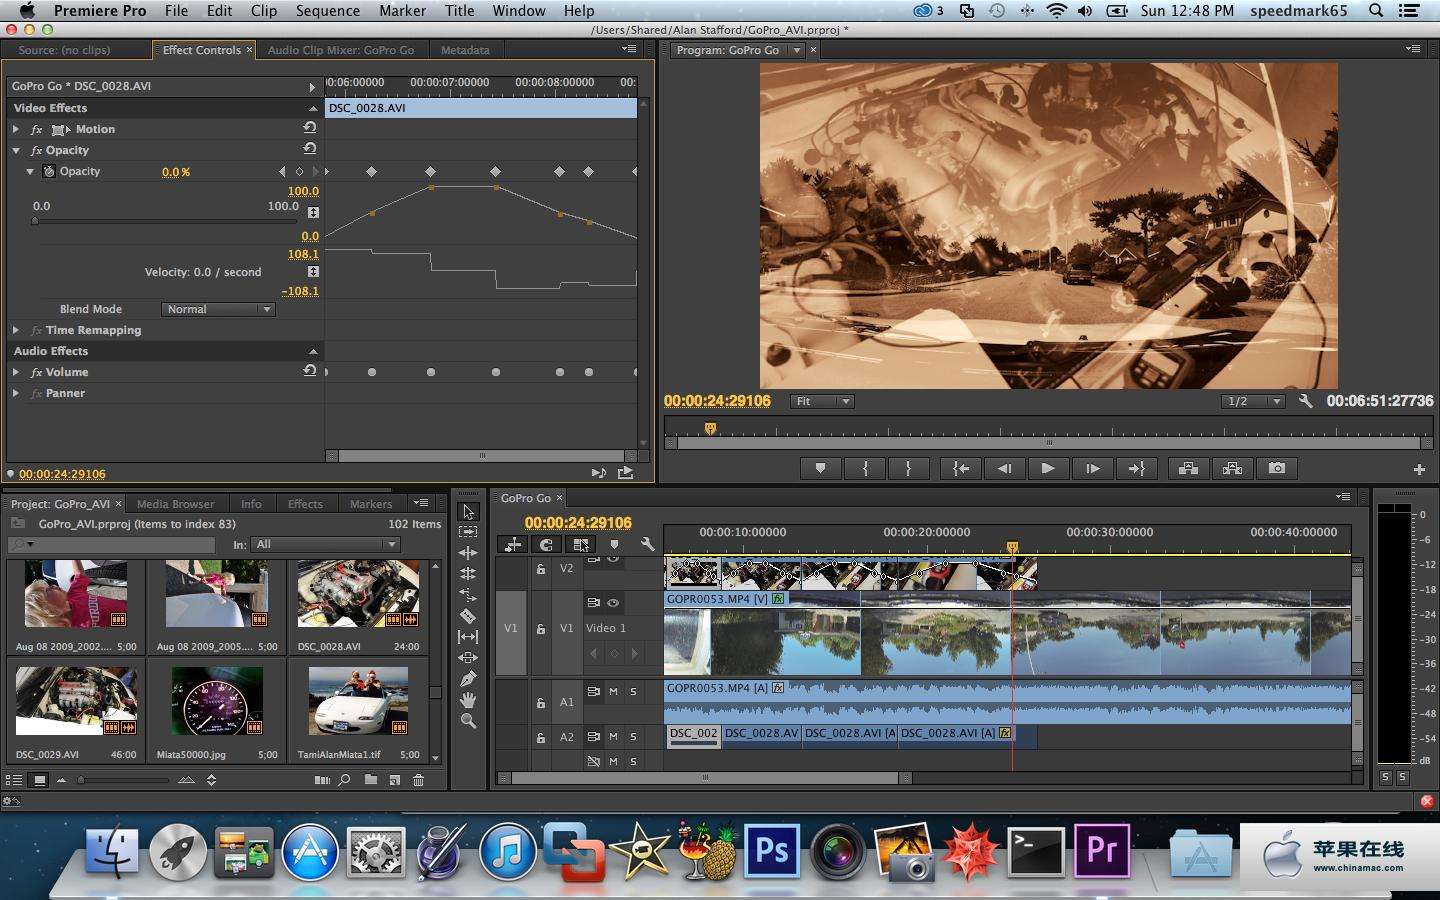This screenshot has width=1440, height=900.
Task: Click the Export Frame camera icon
Action: click(x=1277, y=468)
